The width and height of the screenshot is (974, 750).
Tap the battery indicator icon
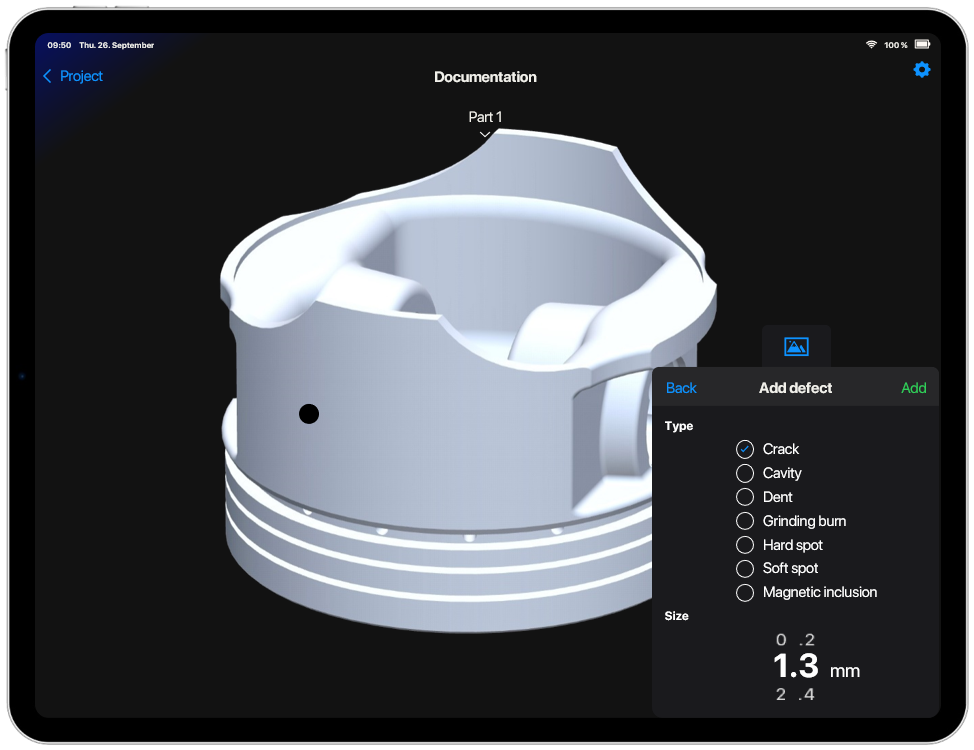click(x=922, y=44)
